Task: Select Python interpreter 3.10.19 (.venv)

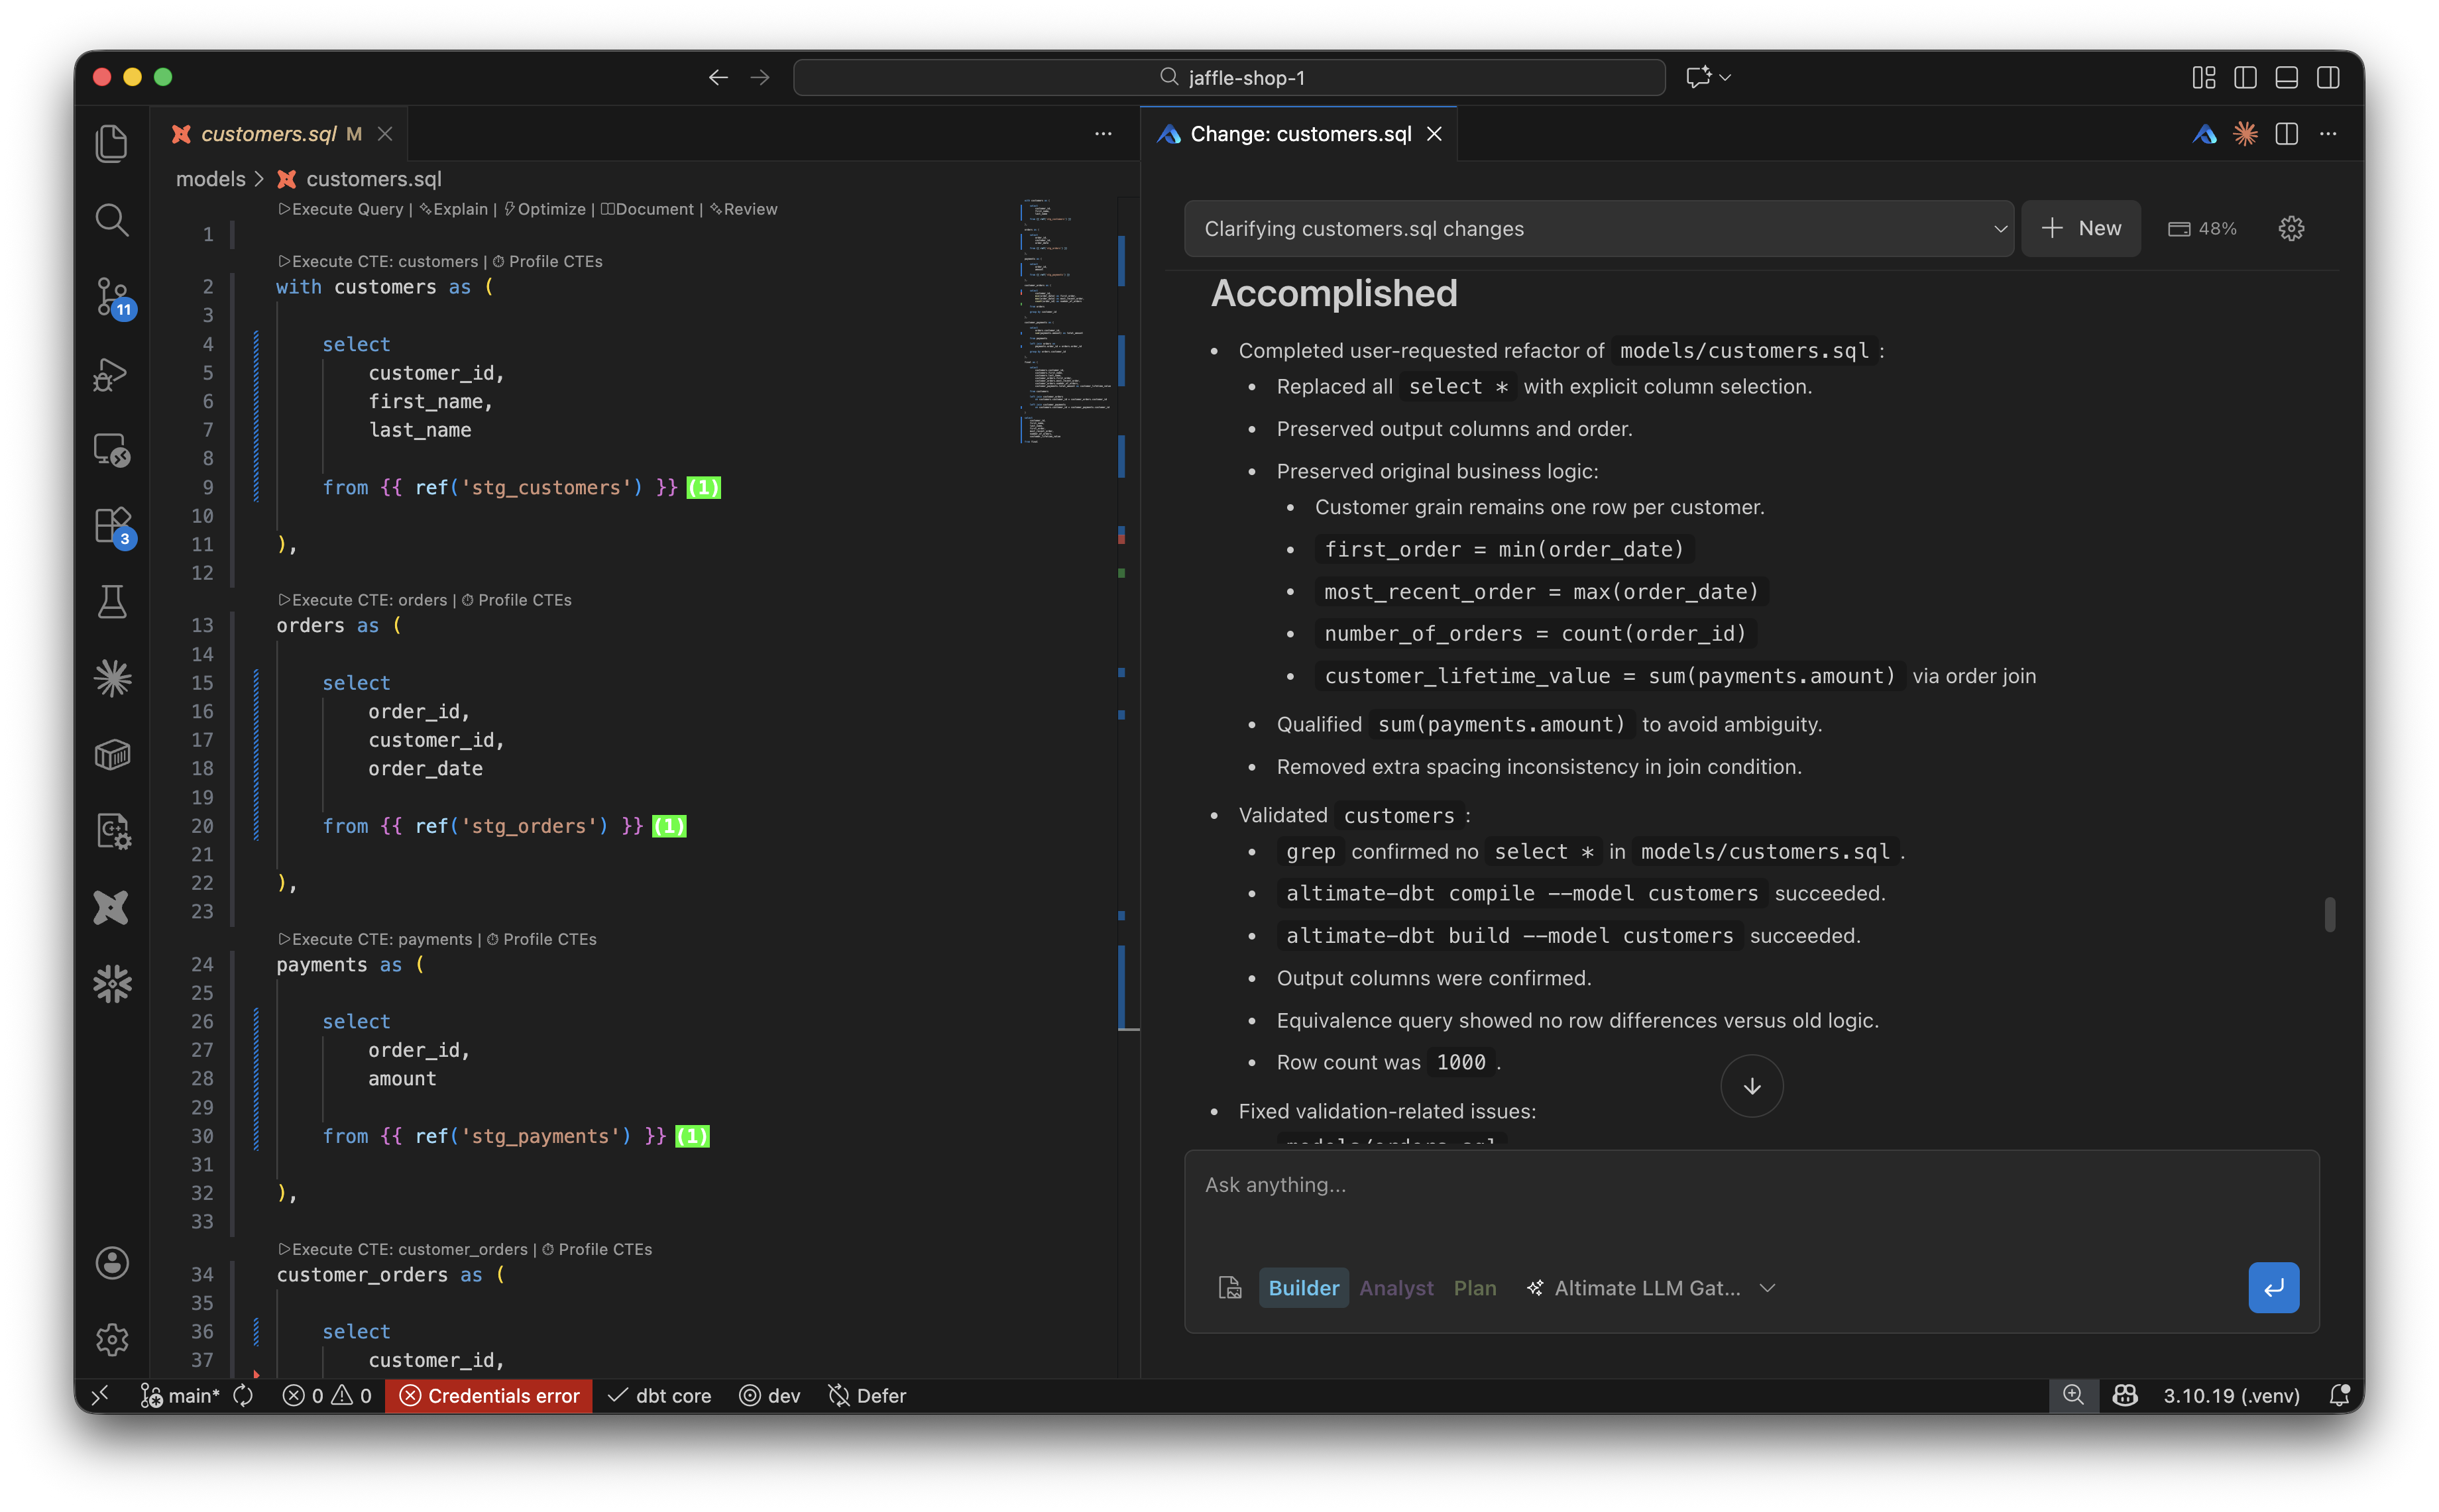Action: (2231, 1396)
